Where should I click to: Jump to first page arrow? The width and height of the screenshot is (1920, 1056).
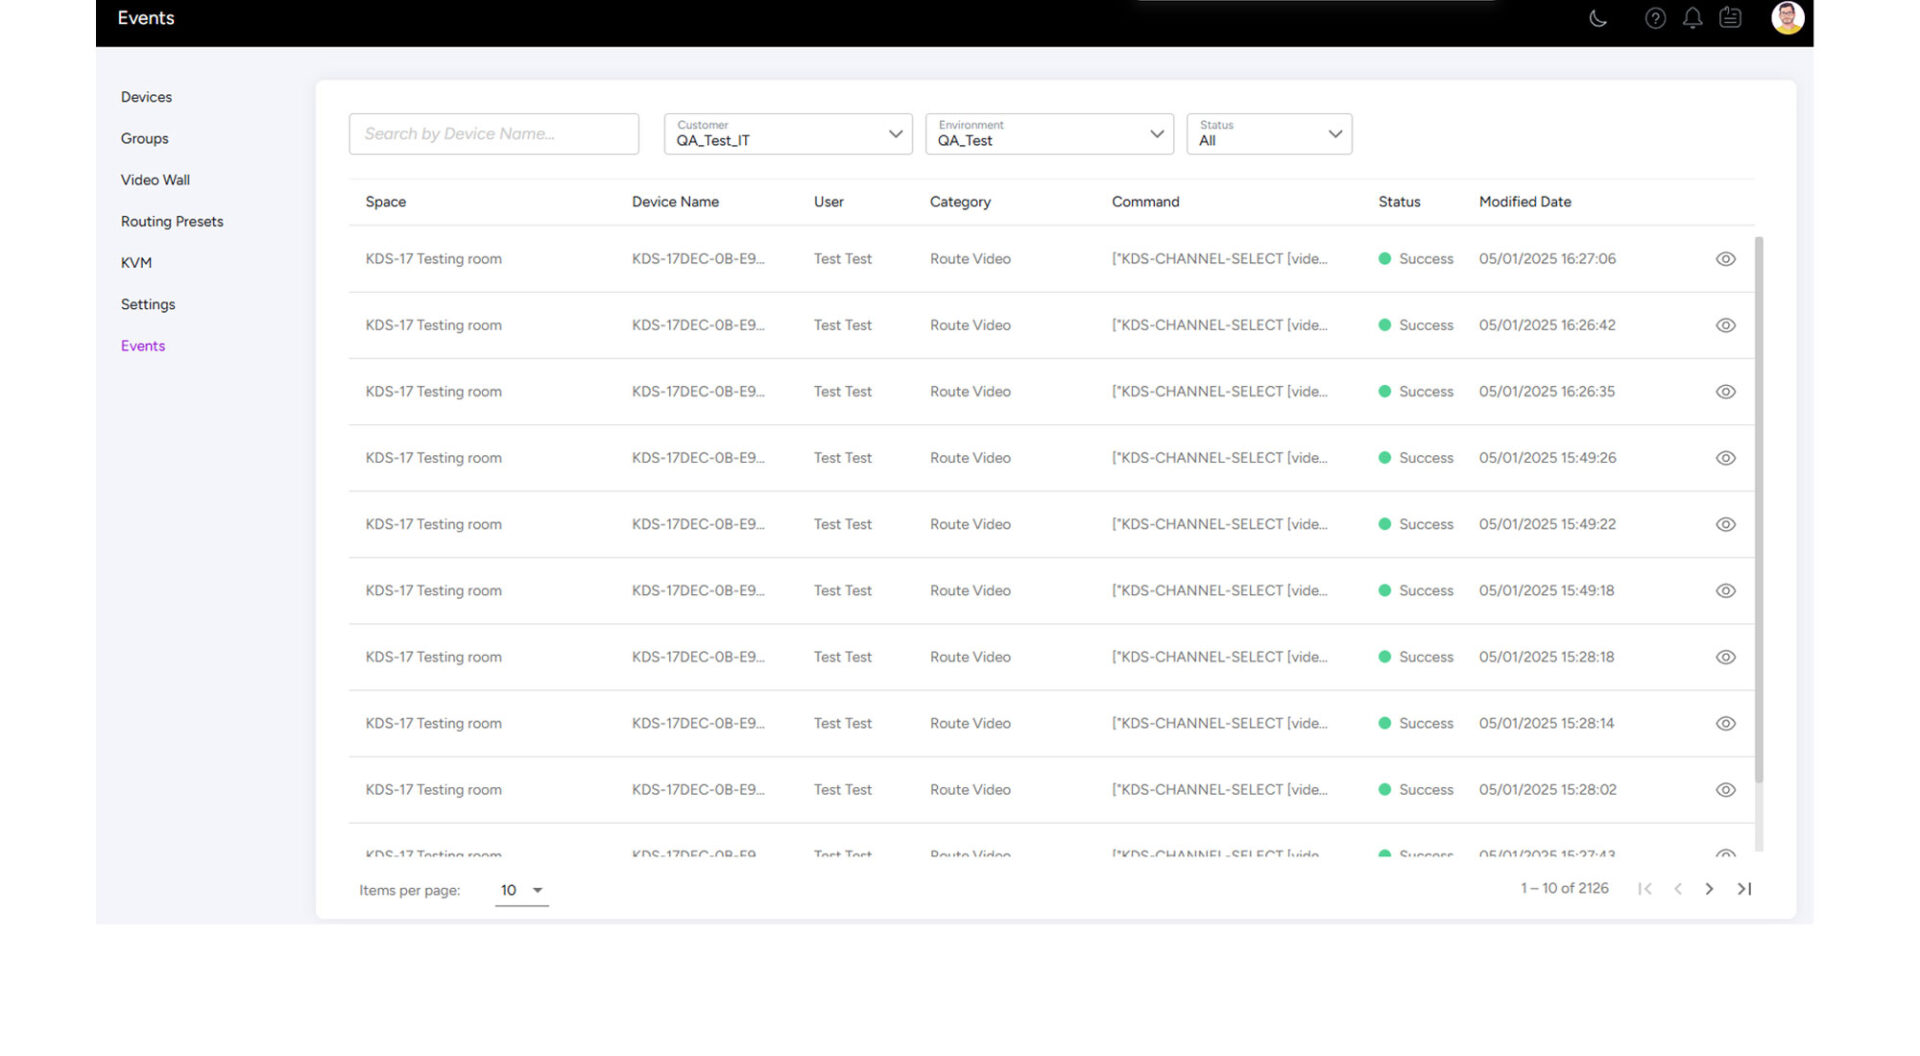[1645, 889]
